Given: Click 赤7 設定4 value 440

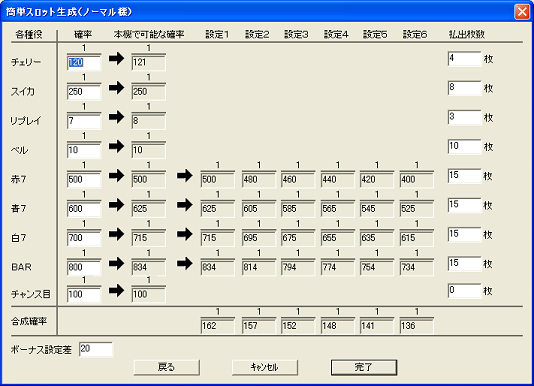Looking at the screenshot, I should click(x=337, y=179).
